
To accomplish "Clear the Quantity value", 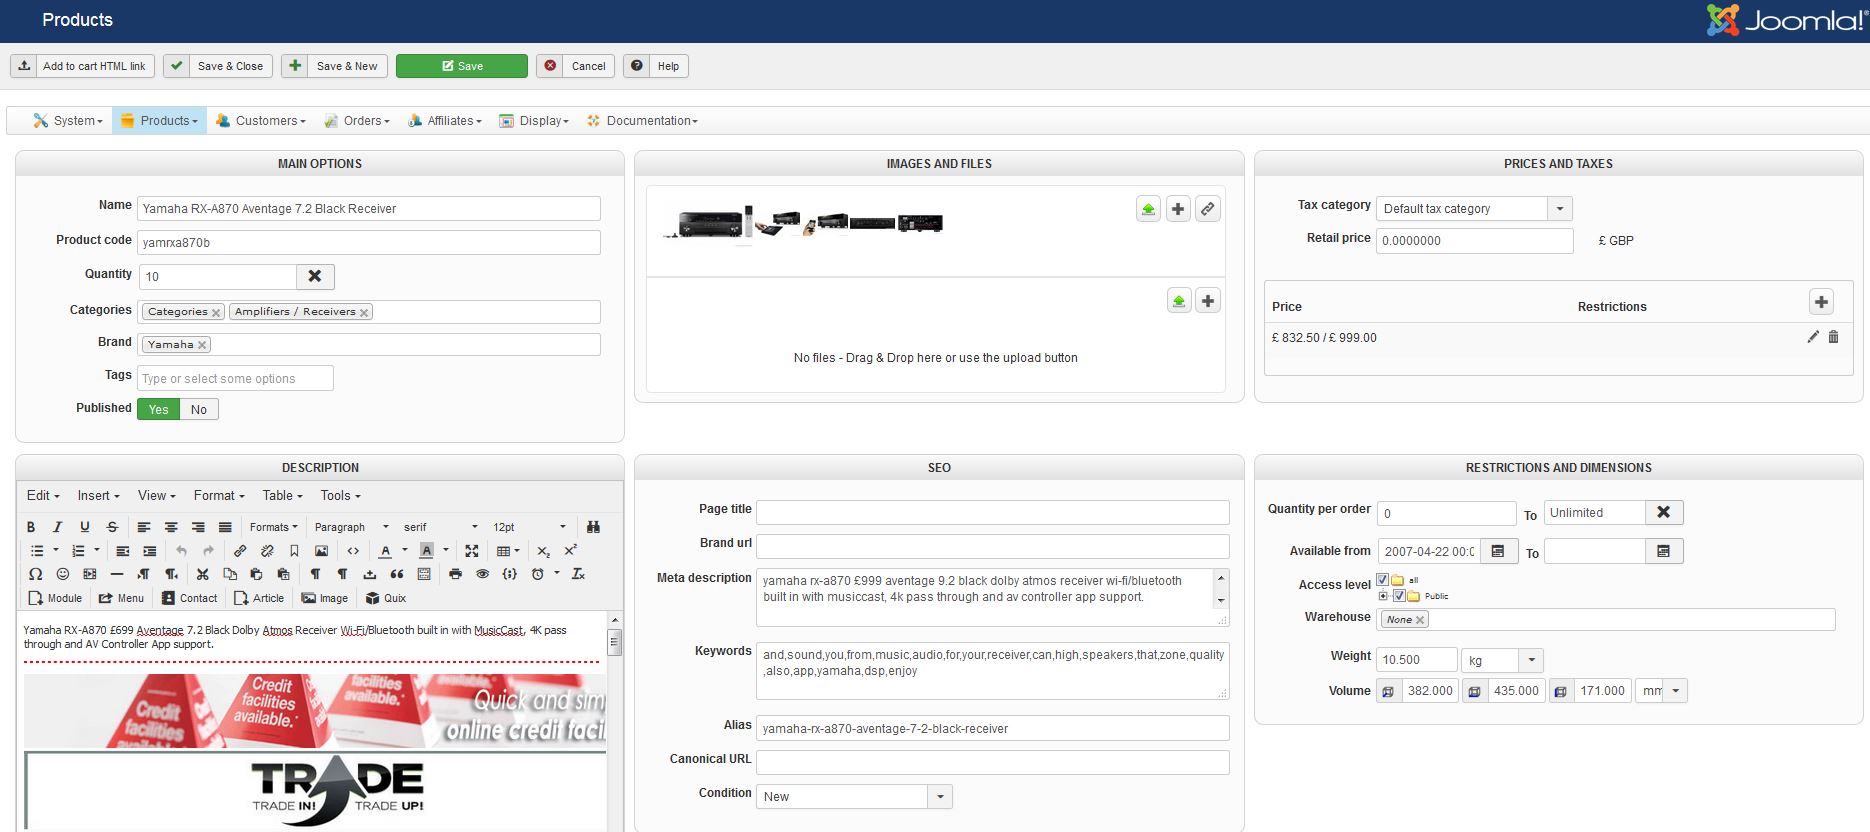I will tap(315, 276).
